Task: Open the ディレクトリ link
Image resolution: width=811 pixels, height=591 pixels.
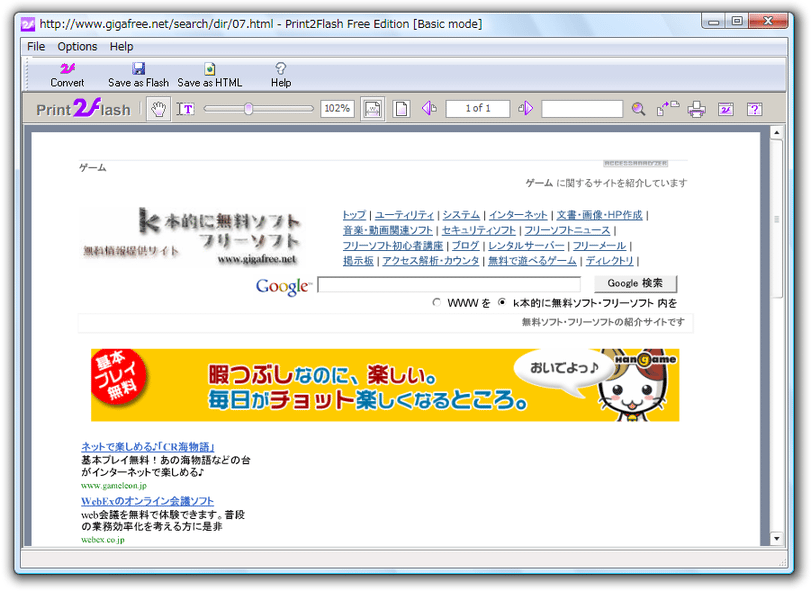Action: (x=609, y=261)
